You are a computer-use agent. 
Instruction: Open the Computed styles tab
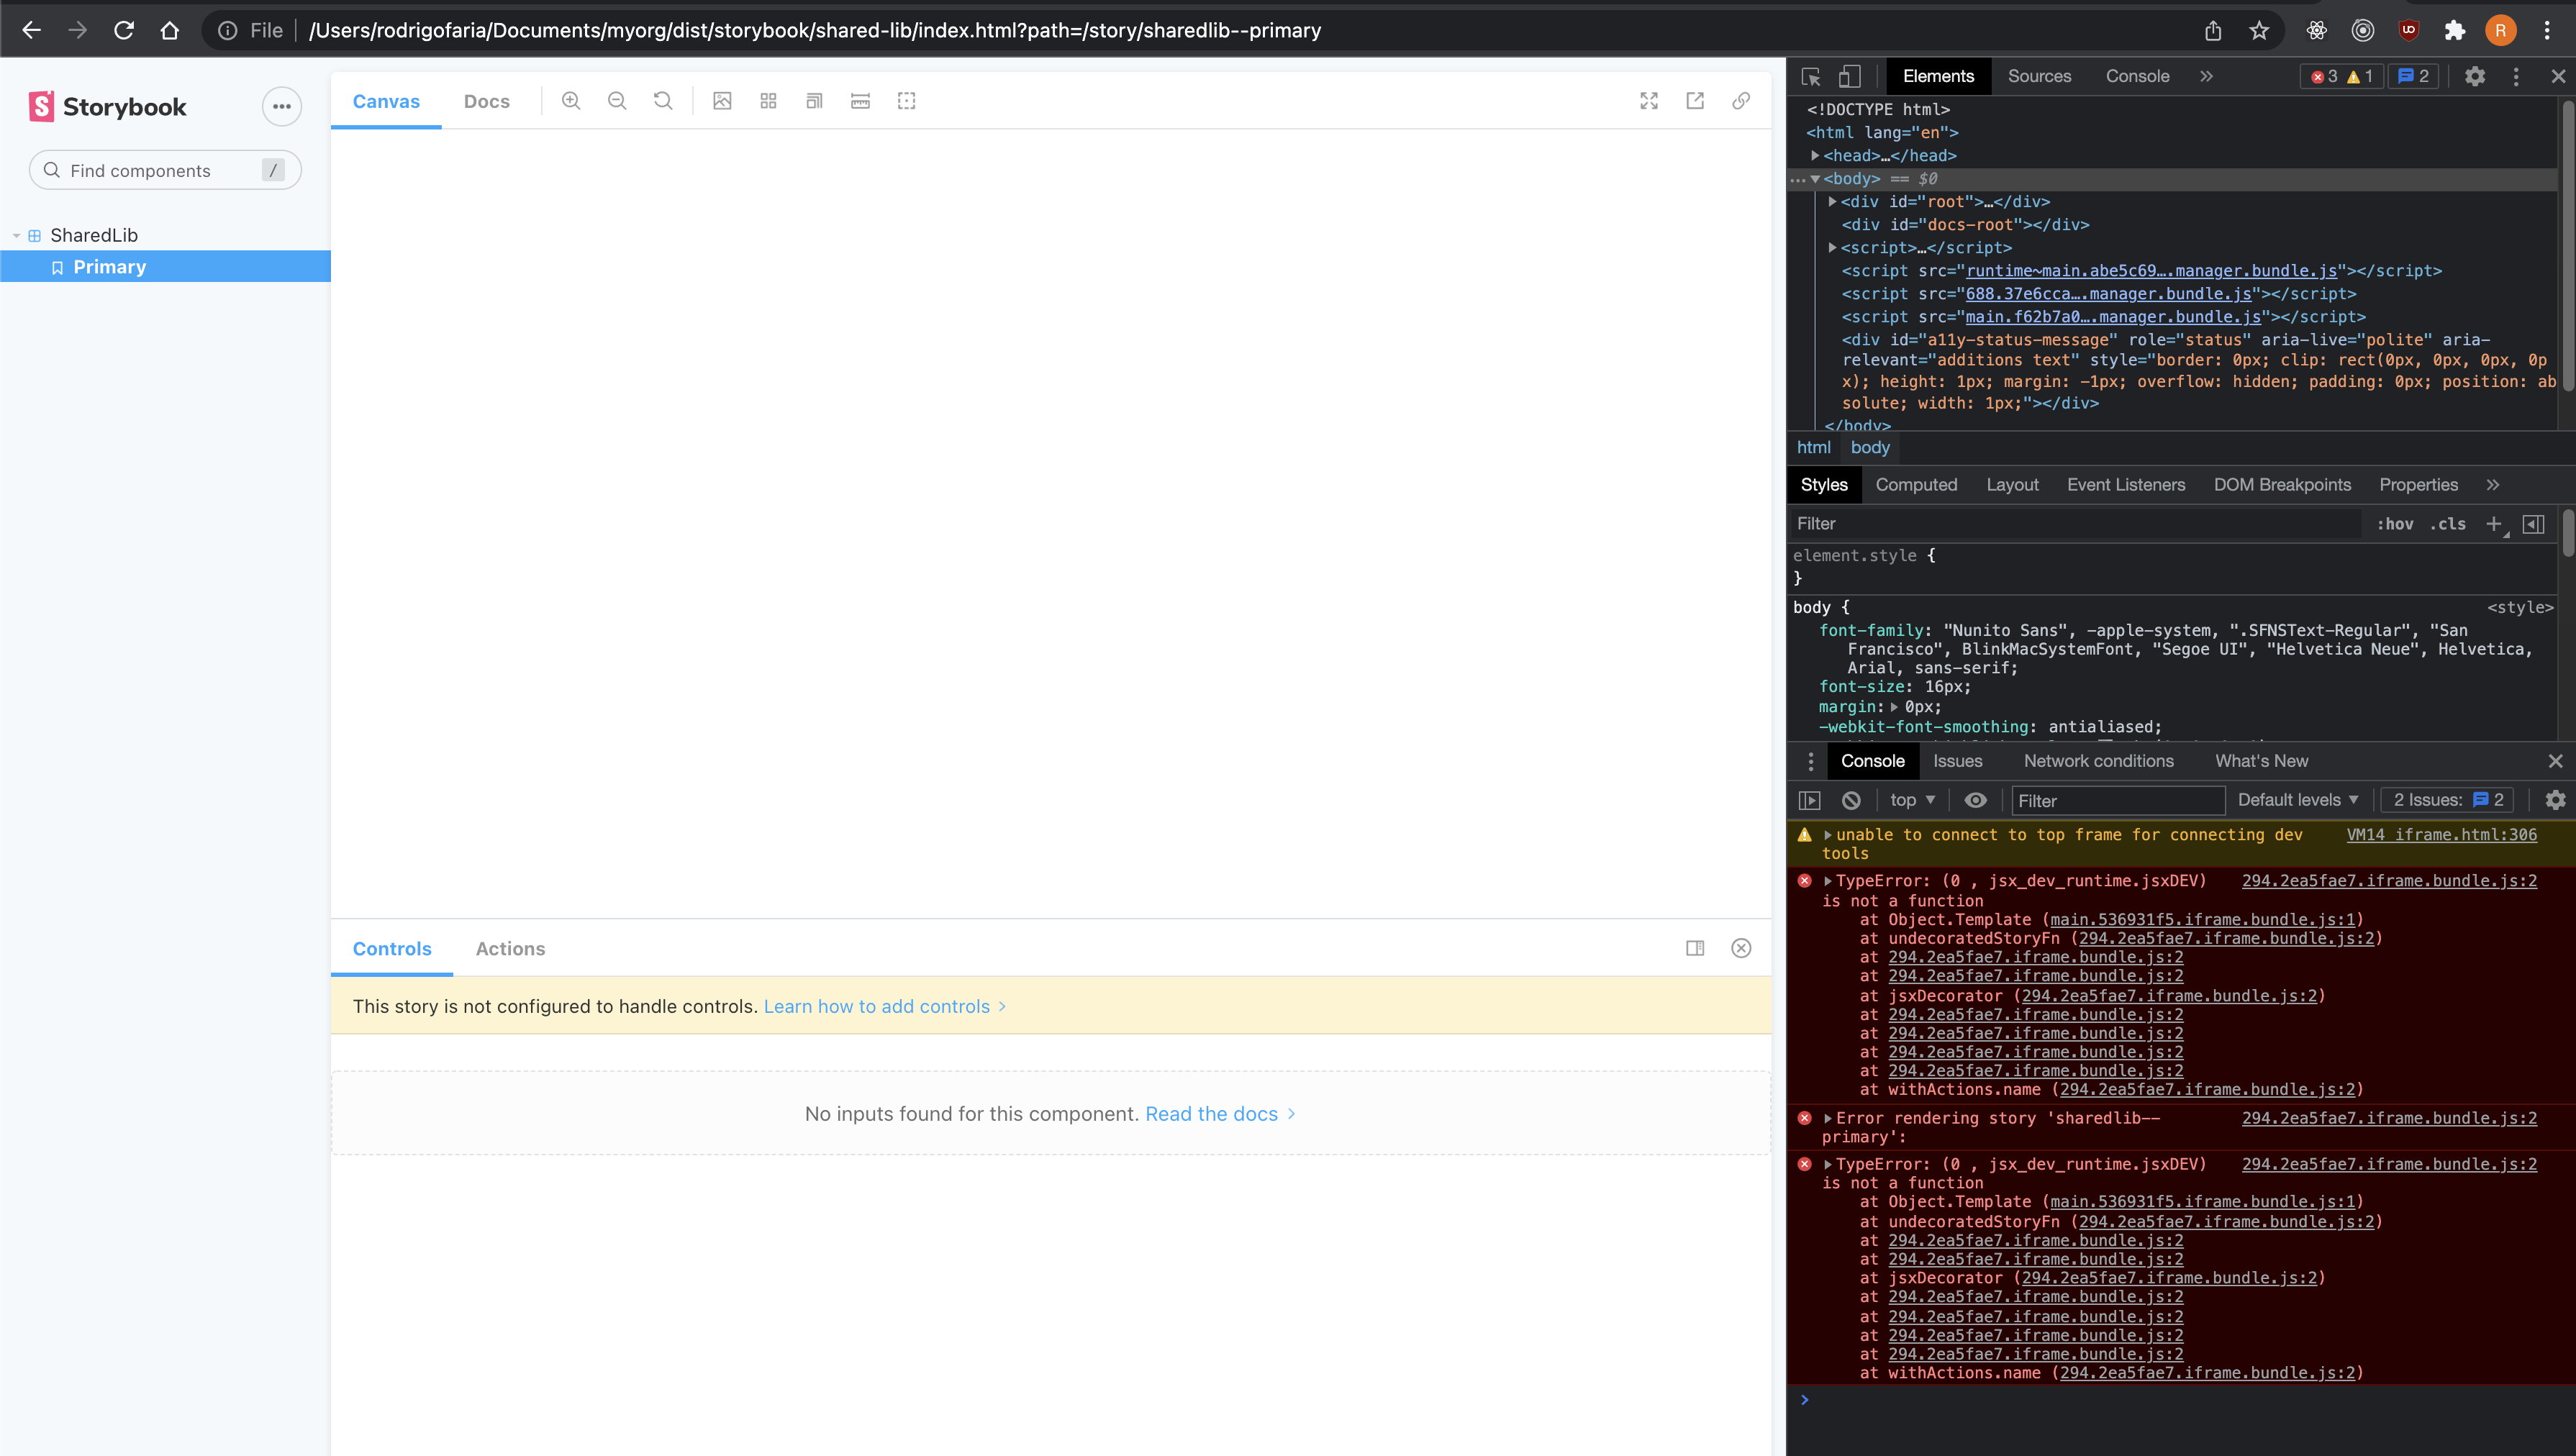(1916, 485)
